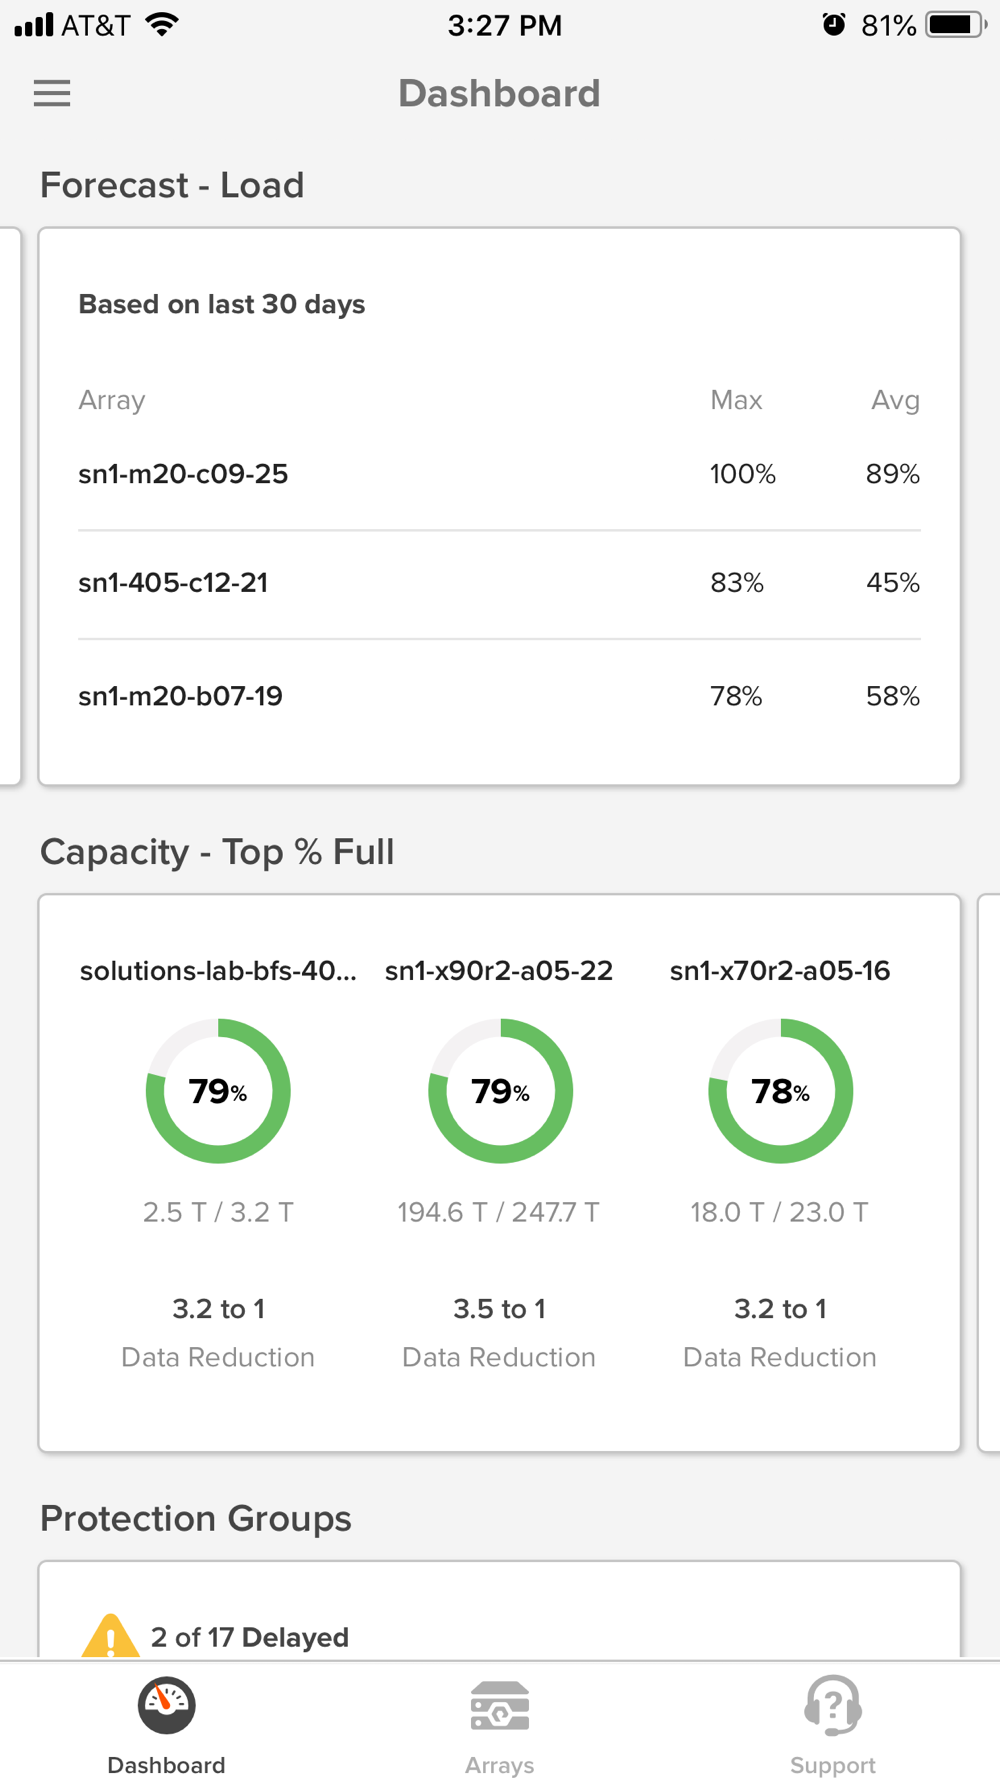Switch to the Arrays tab label
This screenshot has width=1000, height=1778.
coord(499,1765)
